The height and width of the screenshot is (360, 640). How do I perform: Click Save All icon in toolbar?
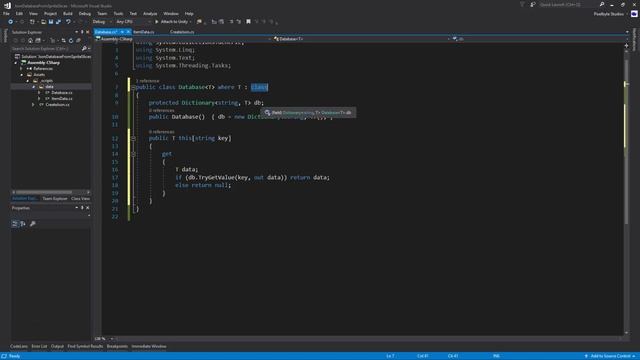tap(58, 22)
